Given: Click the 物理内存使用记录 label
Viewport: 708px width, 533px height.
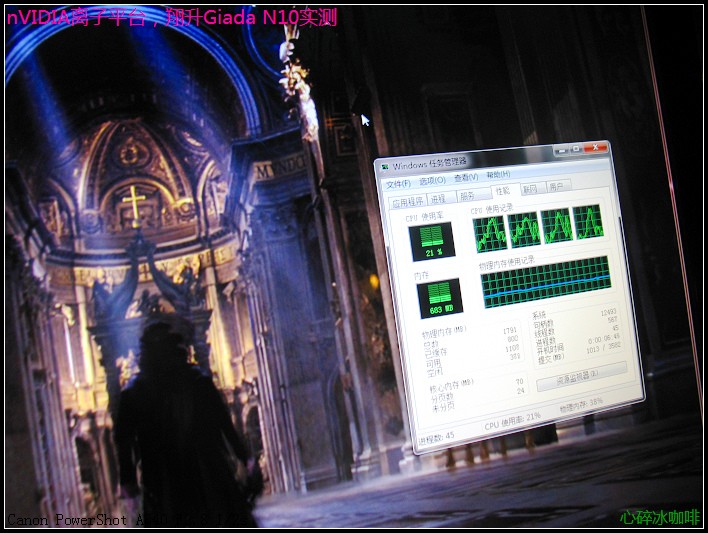Looking at the screenshot, I should click(507, 262).
